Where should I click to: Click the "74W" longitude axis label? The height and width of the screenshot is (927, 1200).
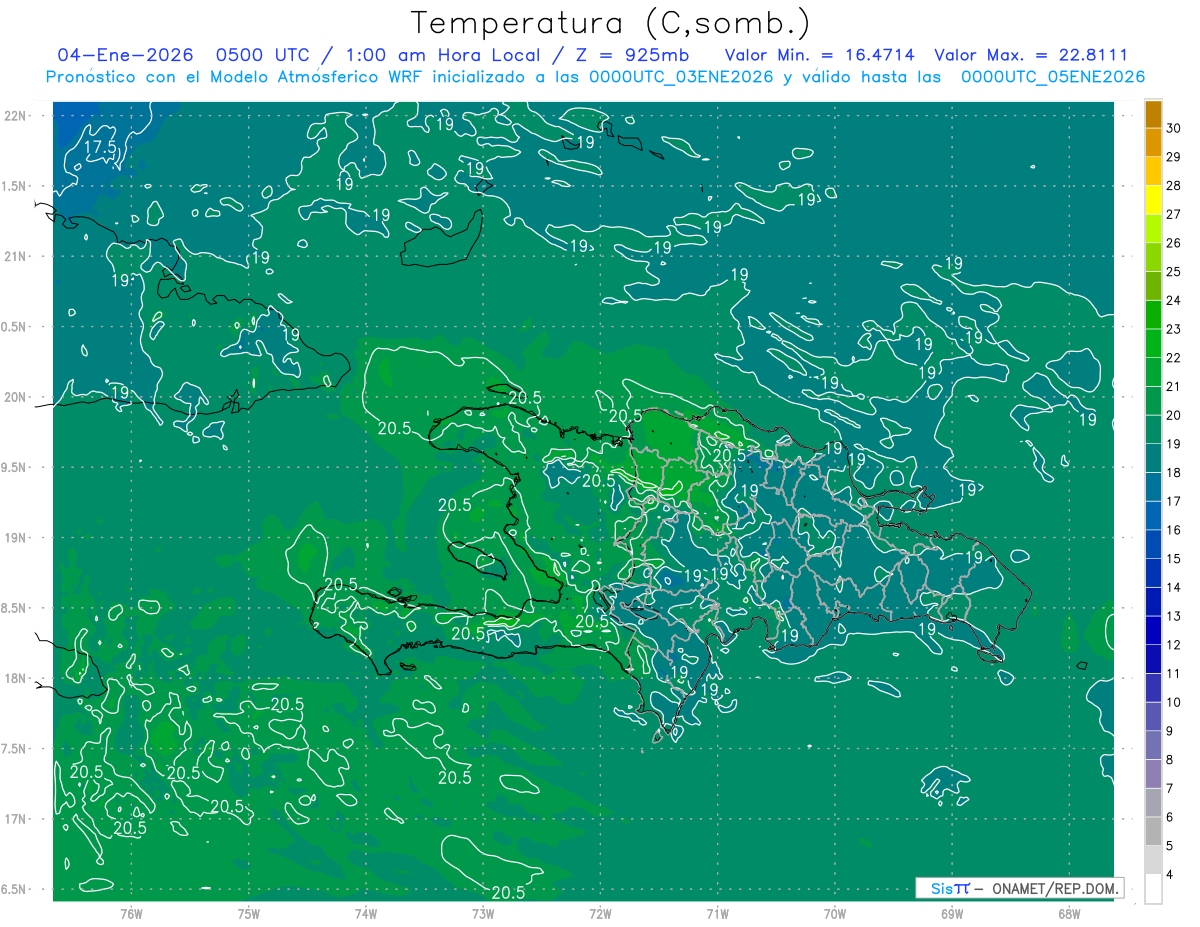[x=366, y=913]
